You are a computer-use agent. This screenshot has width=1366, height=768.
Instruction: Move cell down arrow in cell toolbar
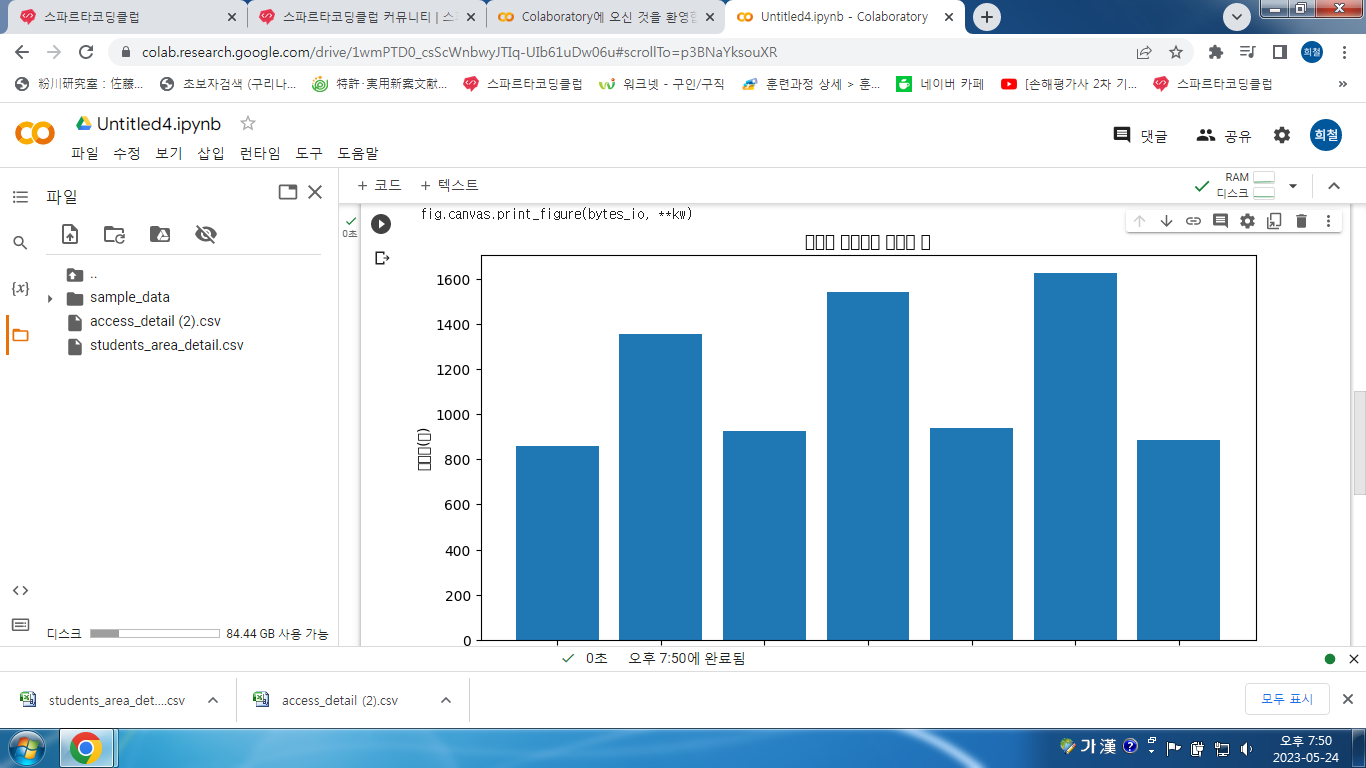(1166, 221)
